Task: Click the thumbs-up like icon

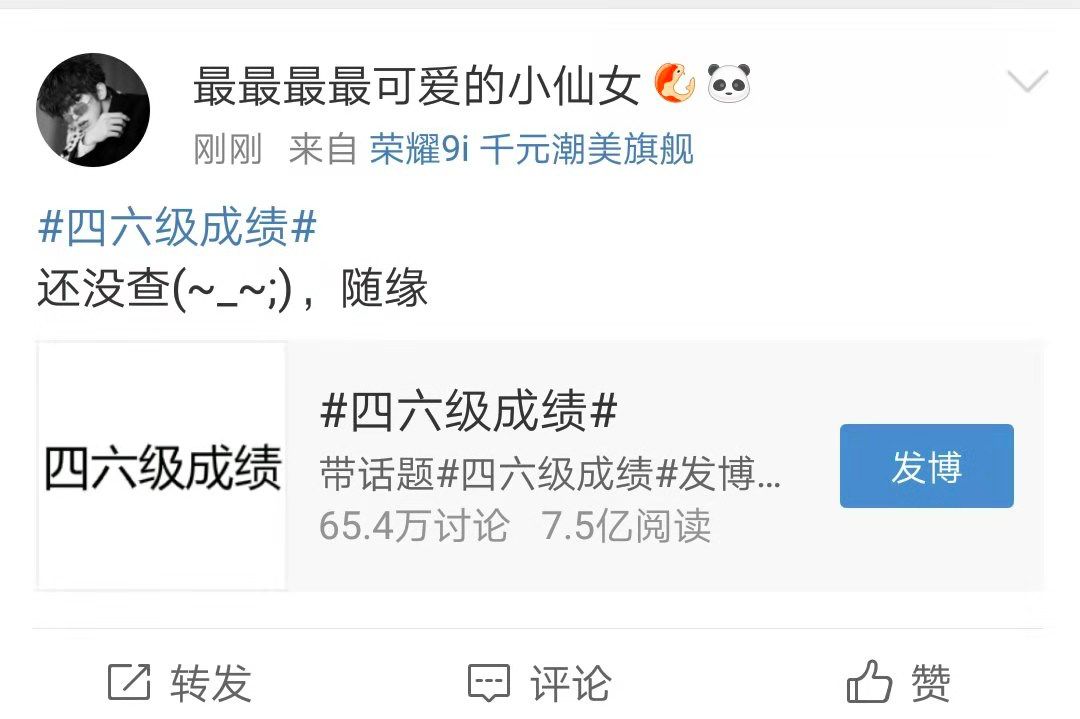Action: click(x=869, y=681)
